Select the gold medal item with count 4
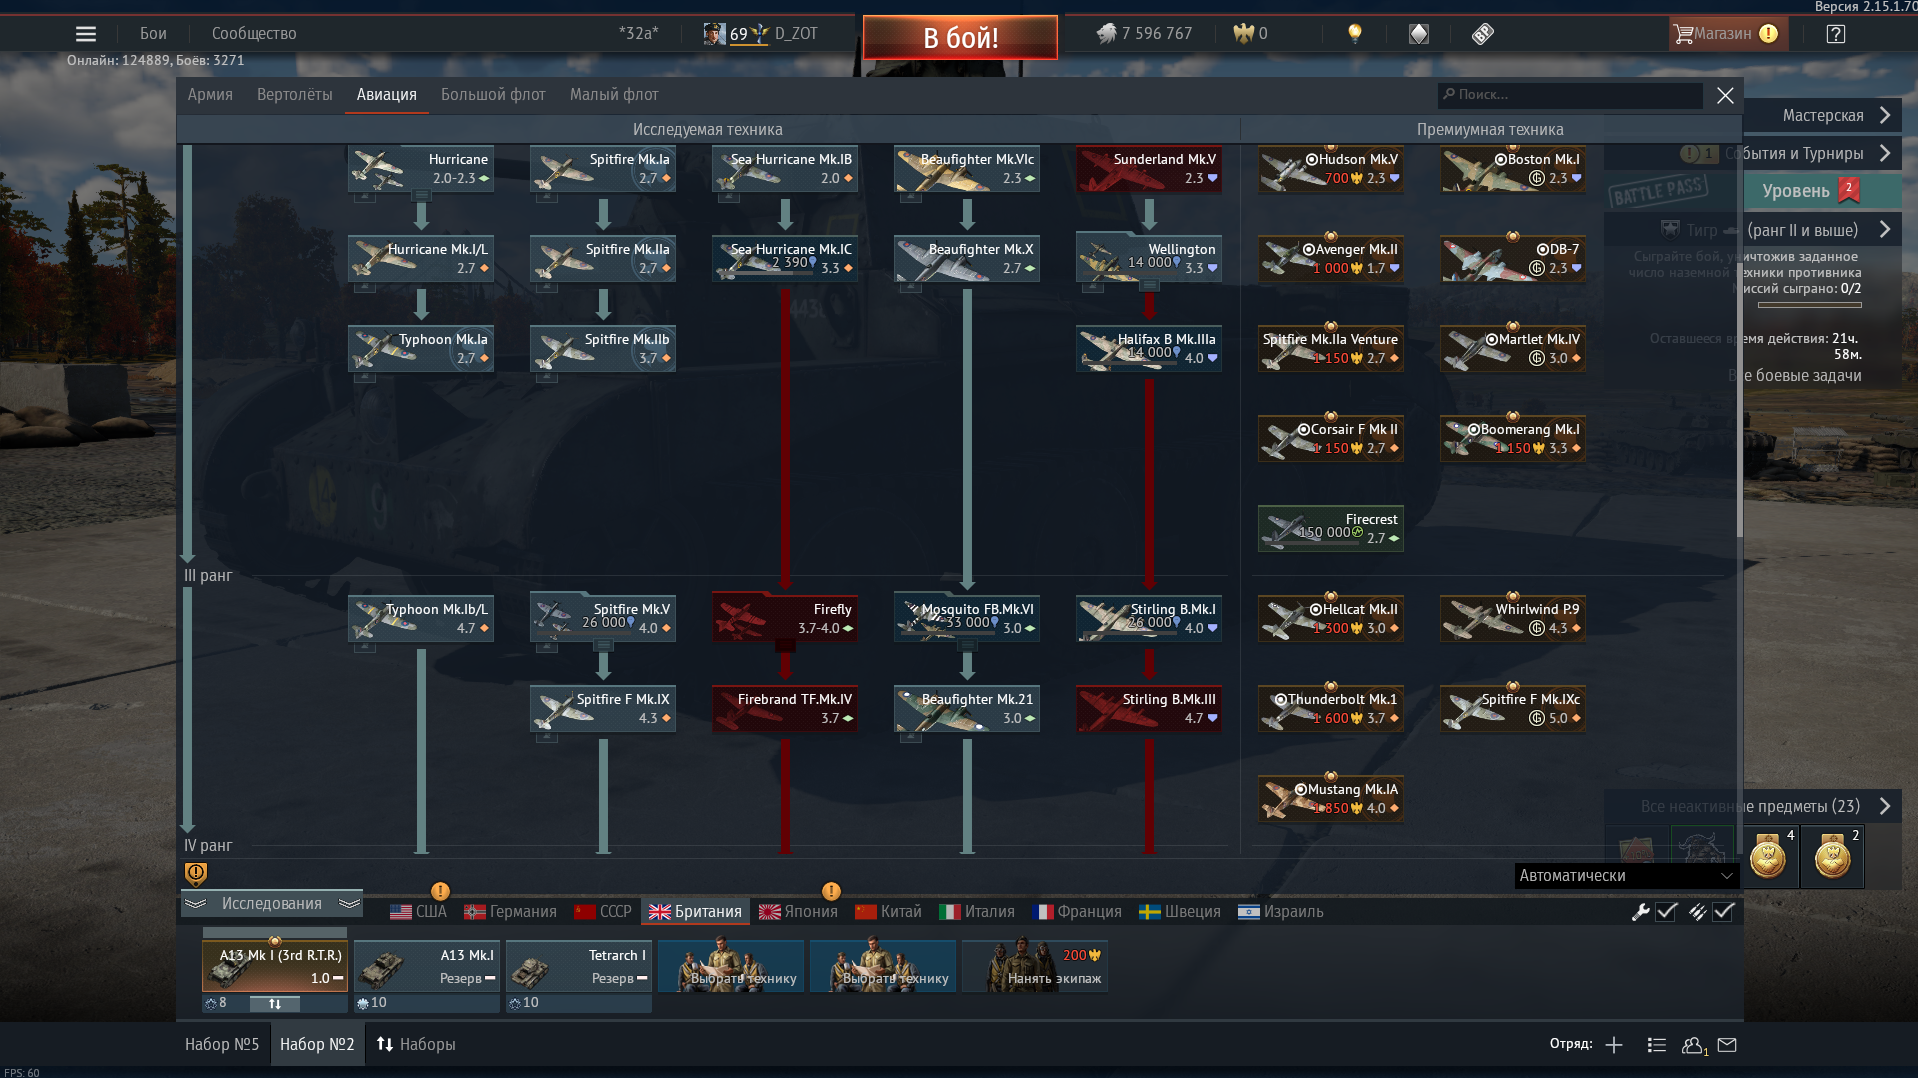The height and width of the screenshot is (1078, 1918). (1768, 857)
